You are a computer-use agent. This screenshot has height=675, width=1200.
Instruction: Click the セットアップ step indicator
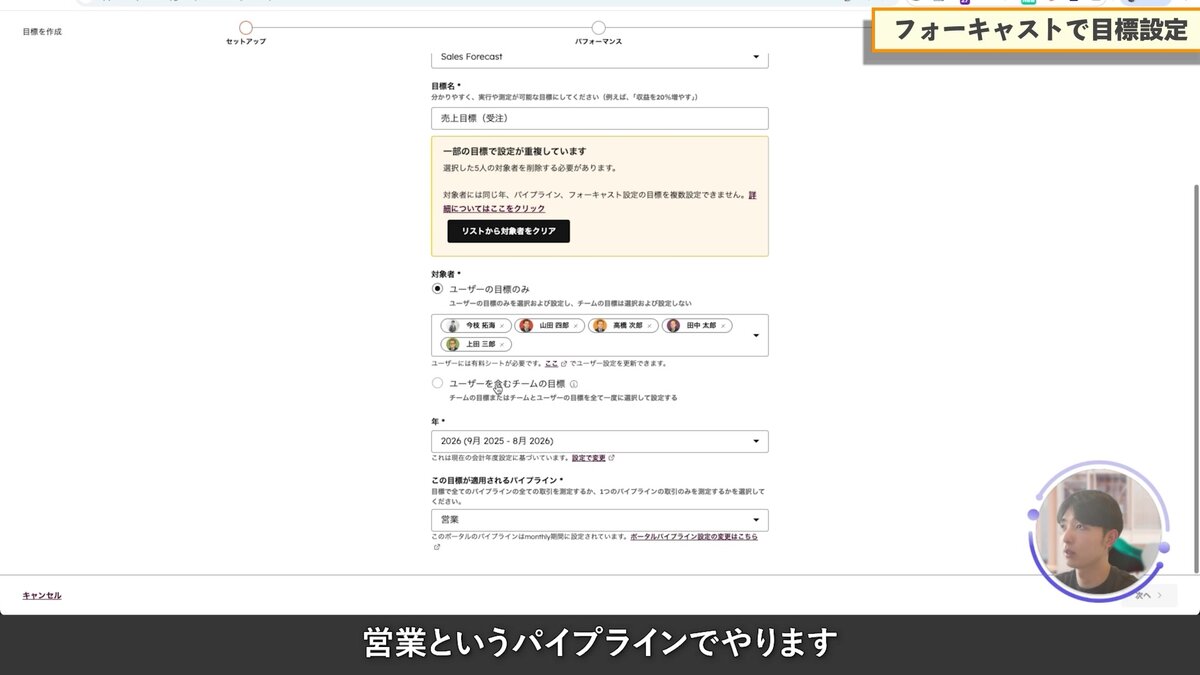[x=245, y=29]
